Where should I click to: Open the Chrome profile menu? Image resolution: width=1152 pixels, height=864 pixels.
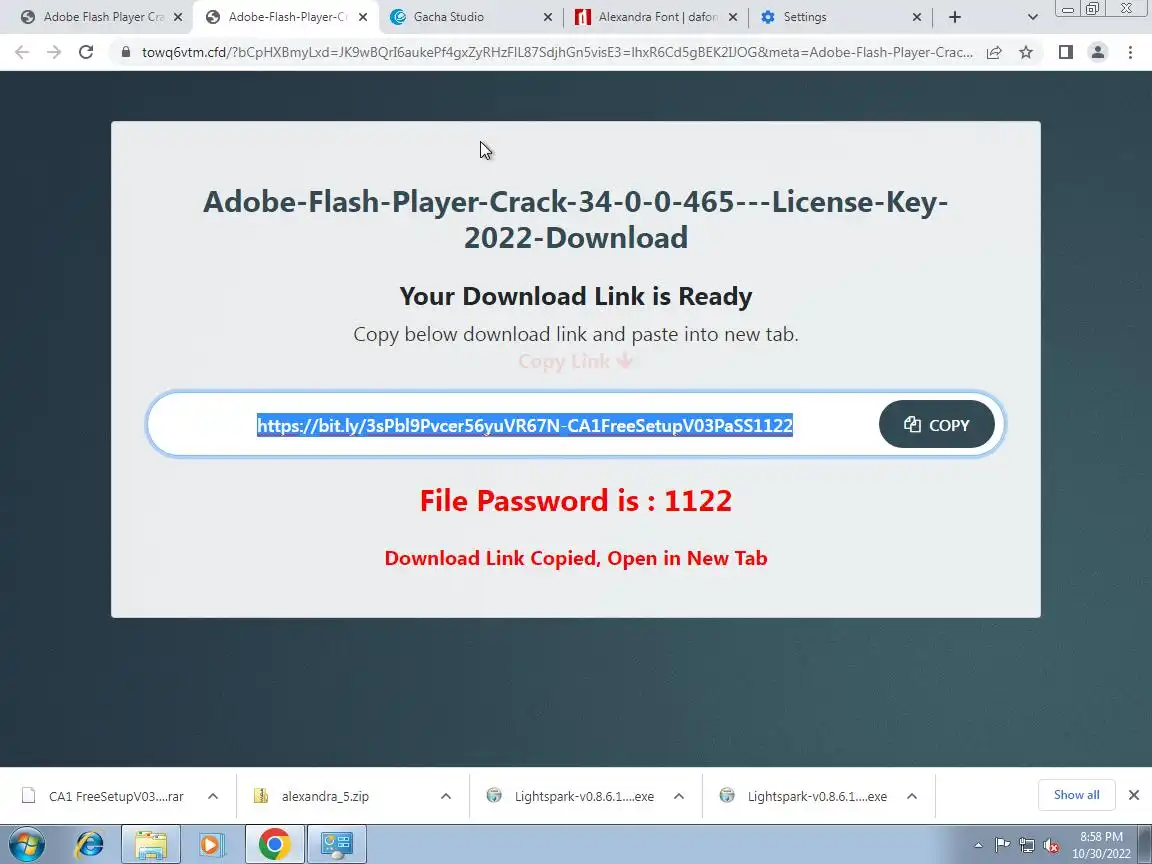(1098, 52)
